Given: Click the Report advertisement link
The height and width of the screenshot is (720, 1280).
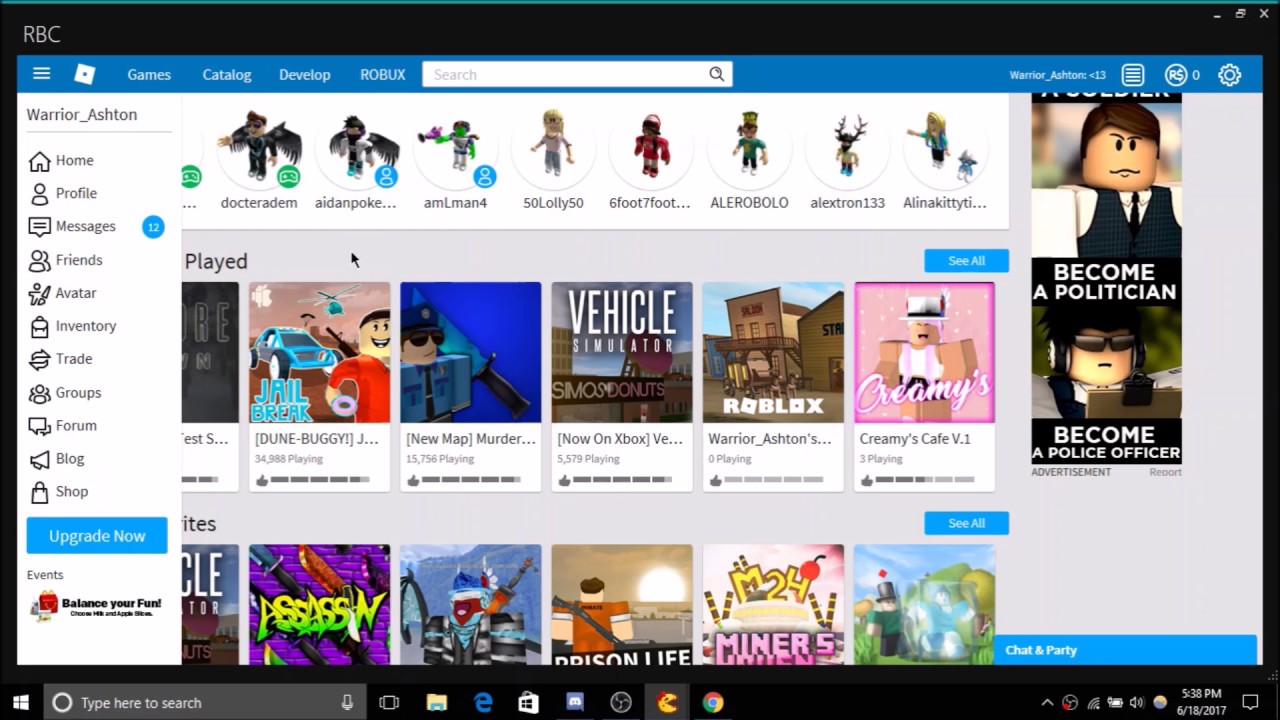Looking at the screenshot, I should [x=1165, y=472].
